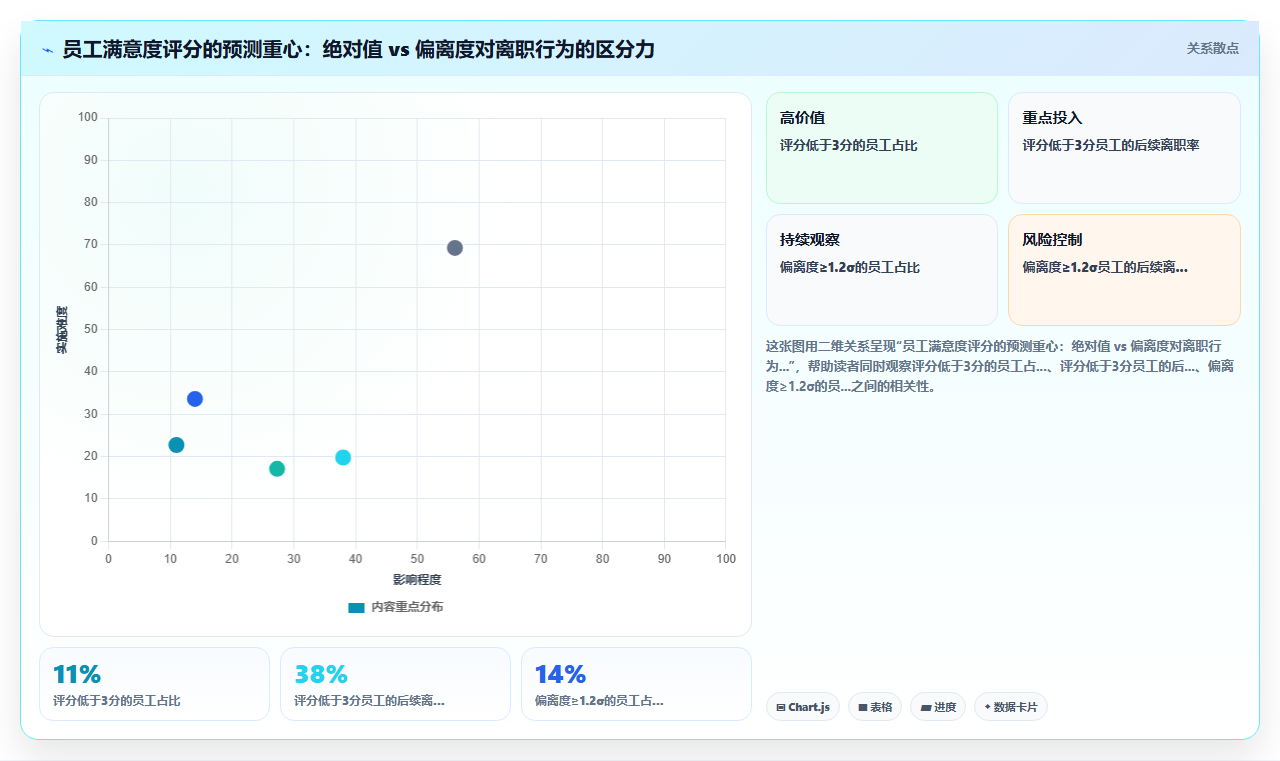This screenshot has height=761, width=1280.
Task: Click the icon in the Chart.js tag
Action: click(781, 707)
